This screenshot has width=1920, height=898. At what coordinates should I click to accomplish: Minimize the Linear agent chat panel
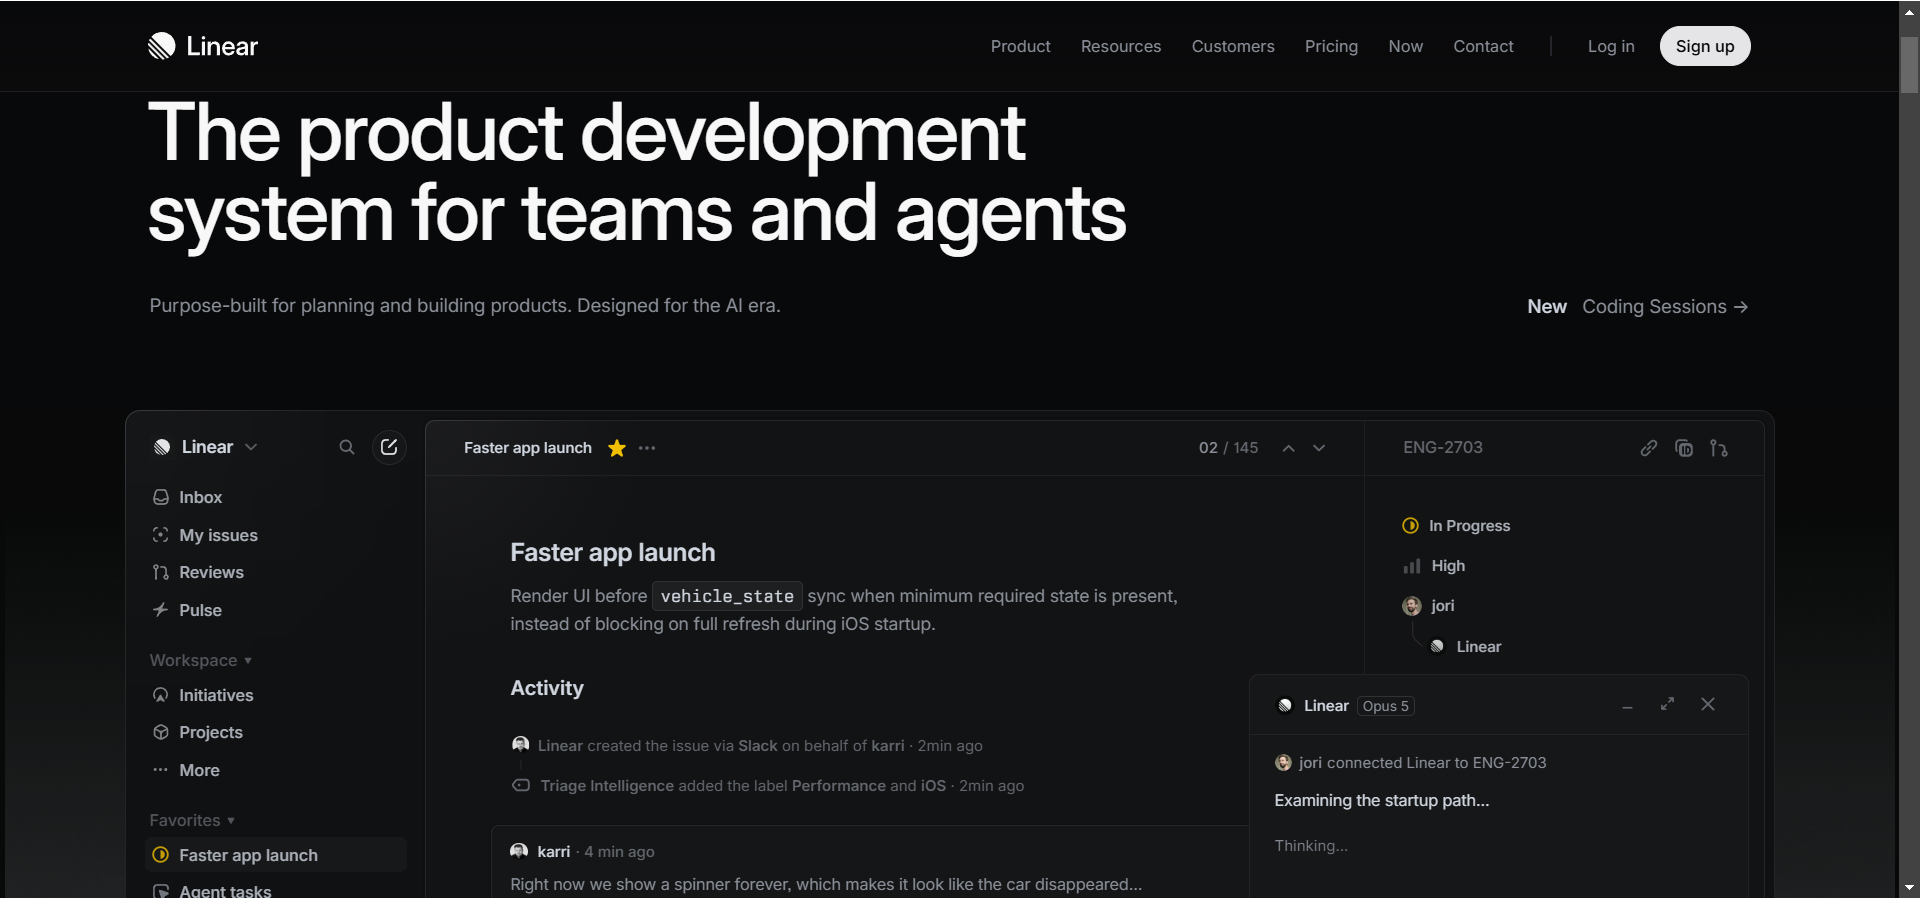[x=1628, y=706]
